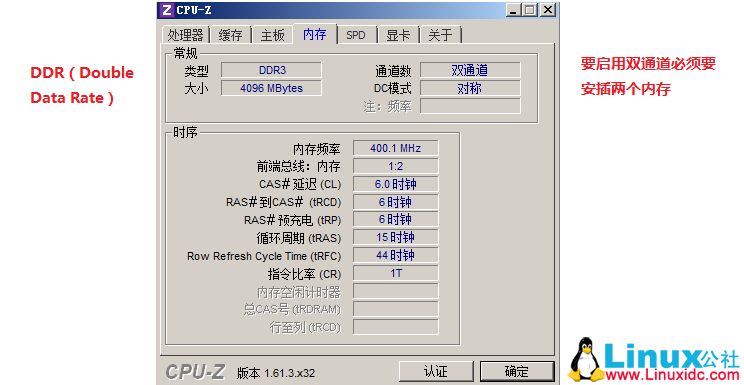Click the 认证 button
Image resolution: width=744 pixels, height=385 pixels.
tap(436, 371)
